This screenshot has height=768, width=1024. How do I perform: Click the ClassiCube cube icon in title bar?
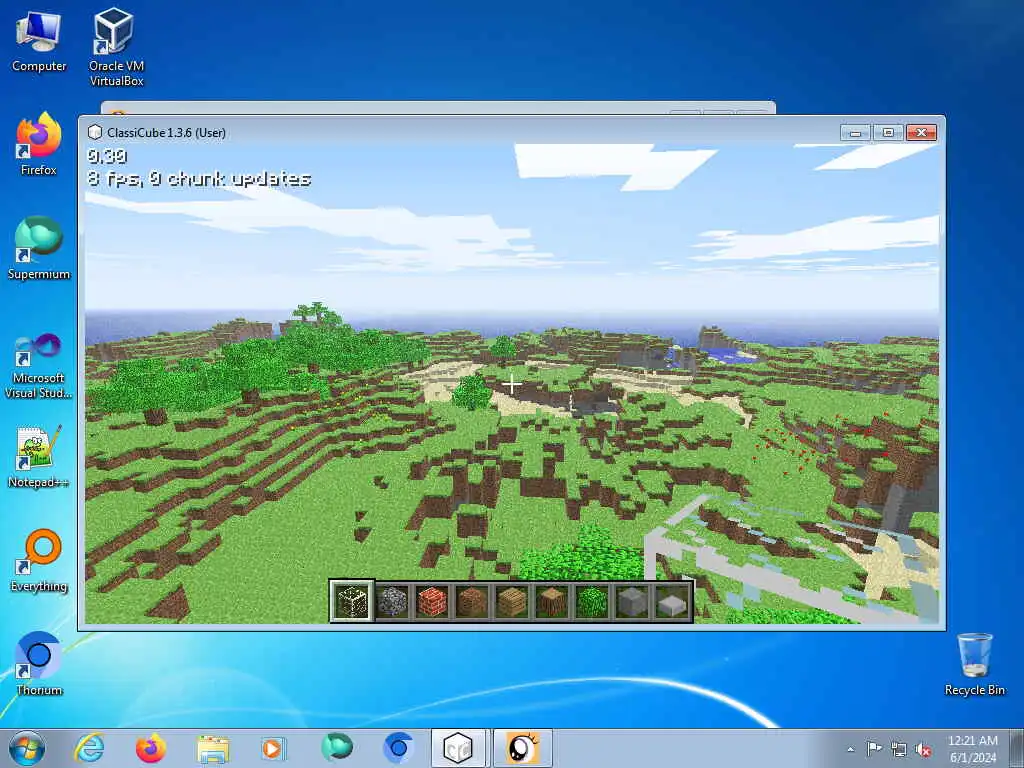coord(95,132)
